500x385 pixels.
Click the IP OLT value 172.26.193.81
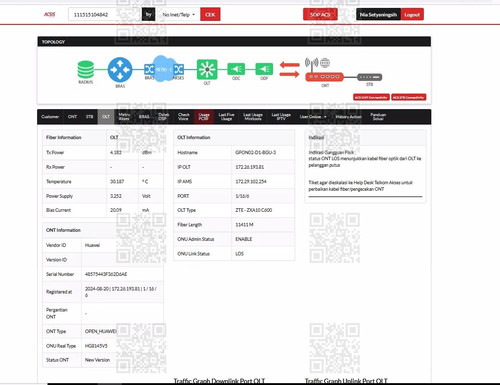tap(250, 167)
